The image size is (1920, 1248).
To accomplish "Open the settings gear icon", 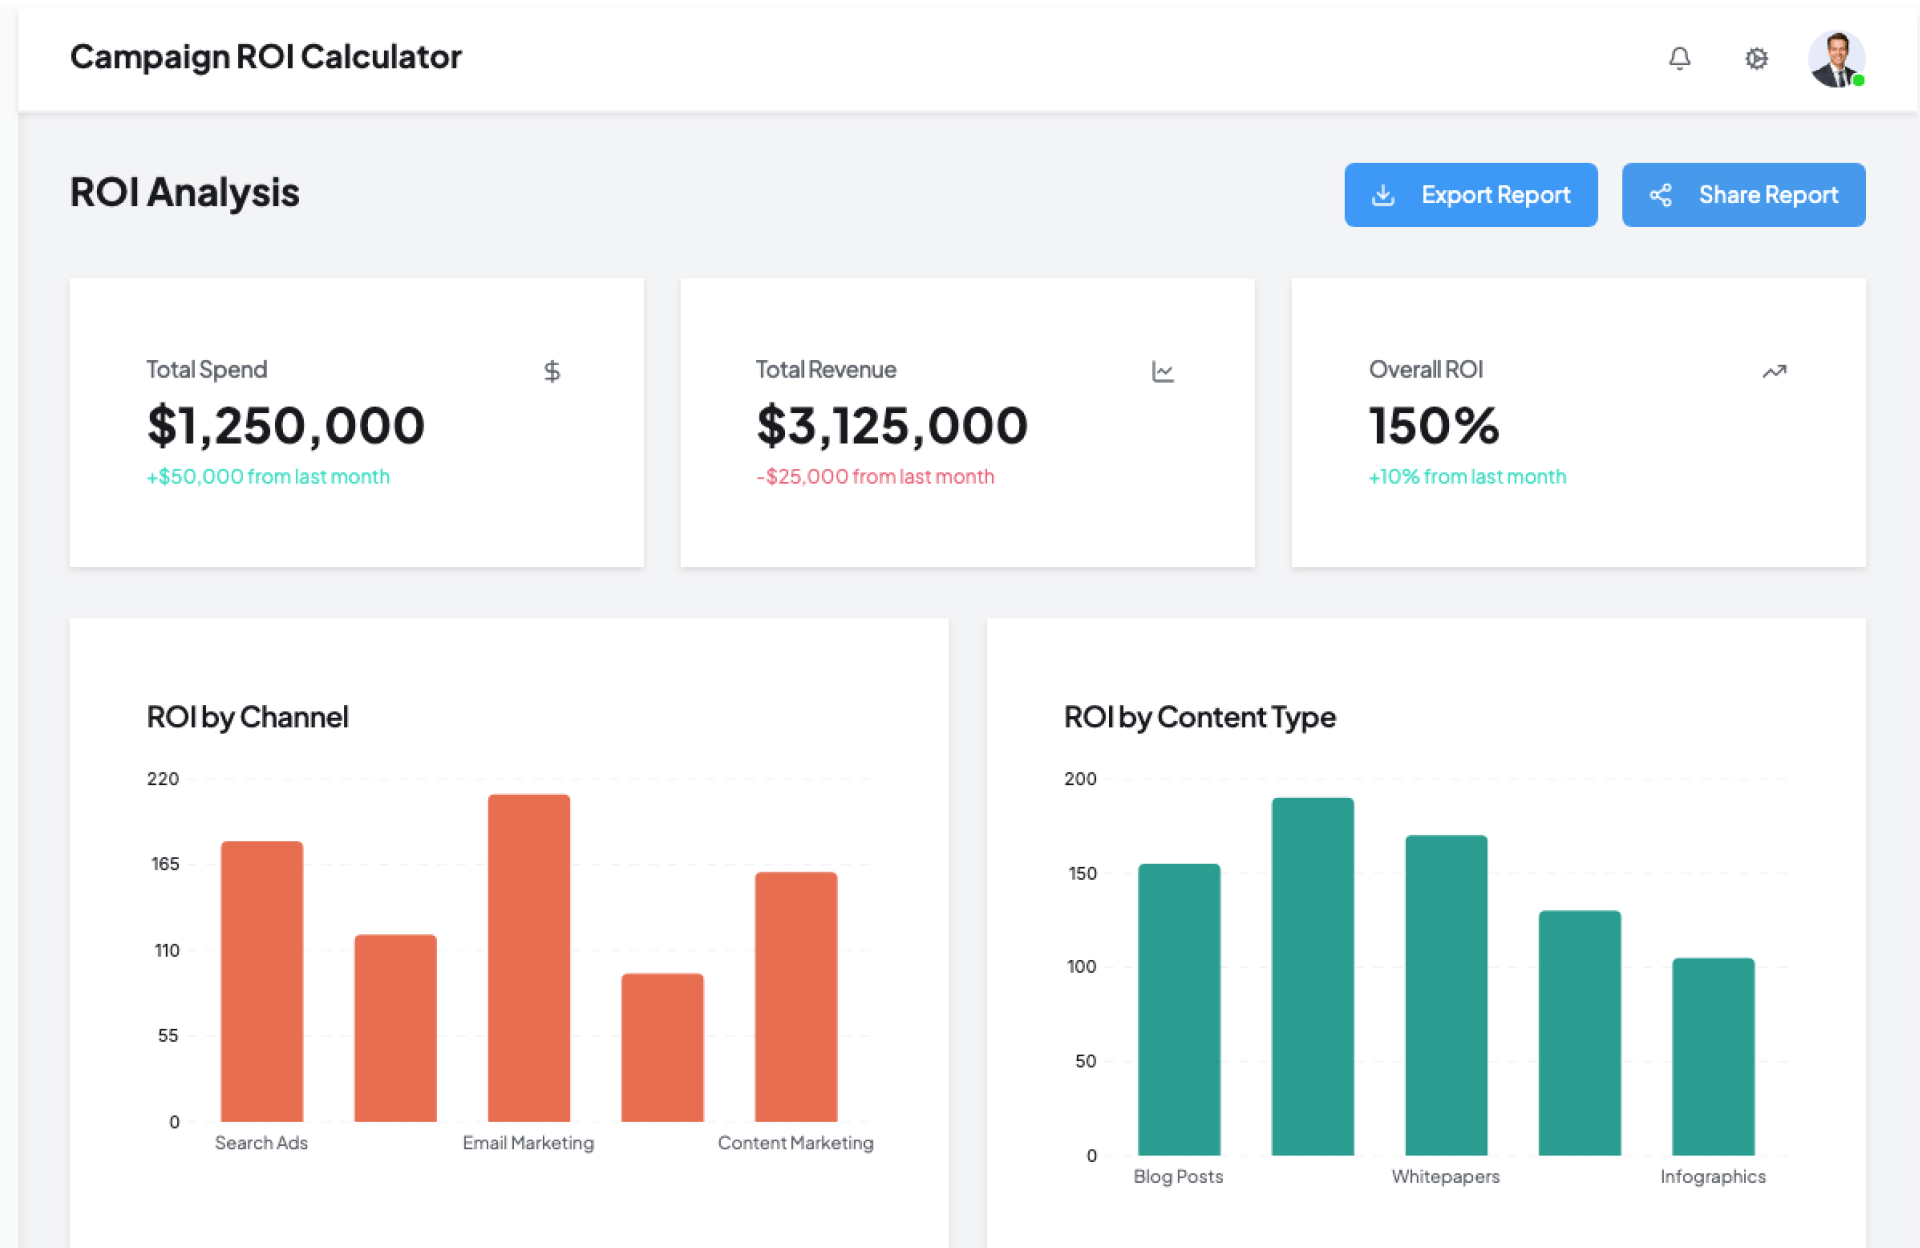I will (x=1756, y=59).
